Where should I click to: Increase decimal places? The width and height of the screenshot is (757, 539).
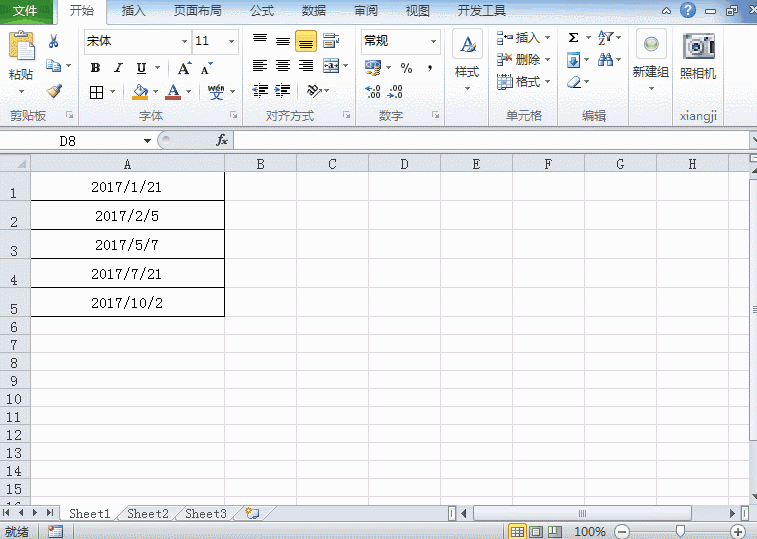coord(373,91)
